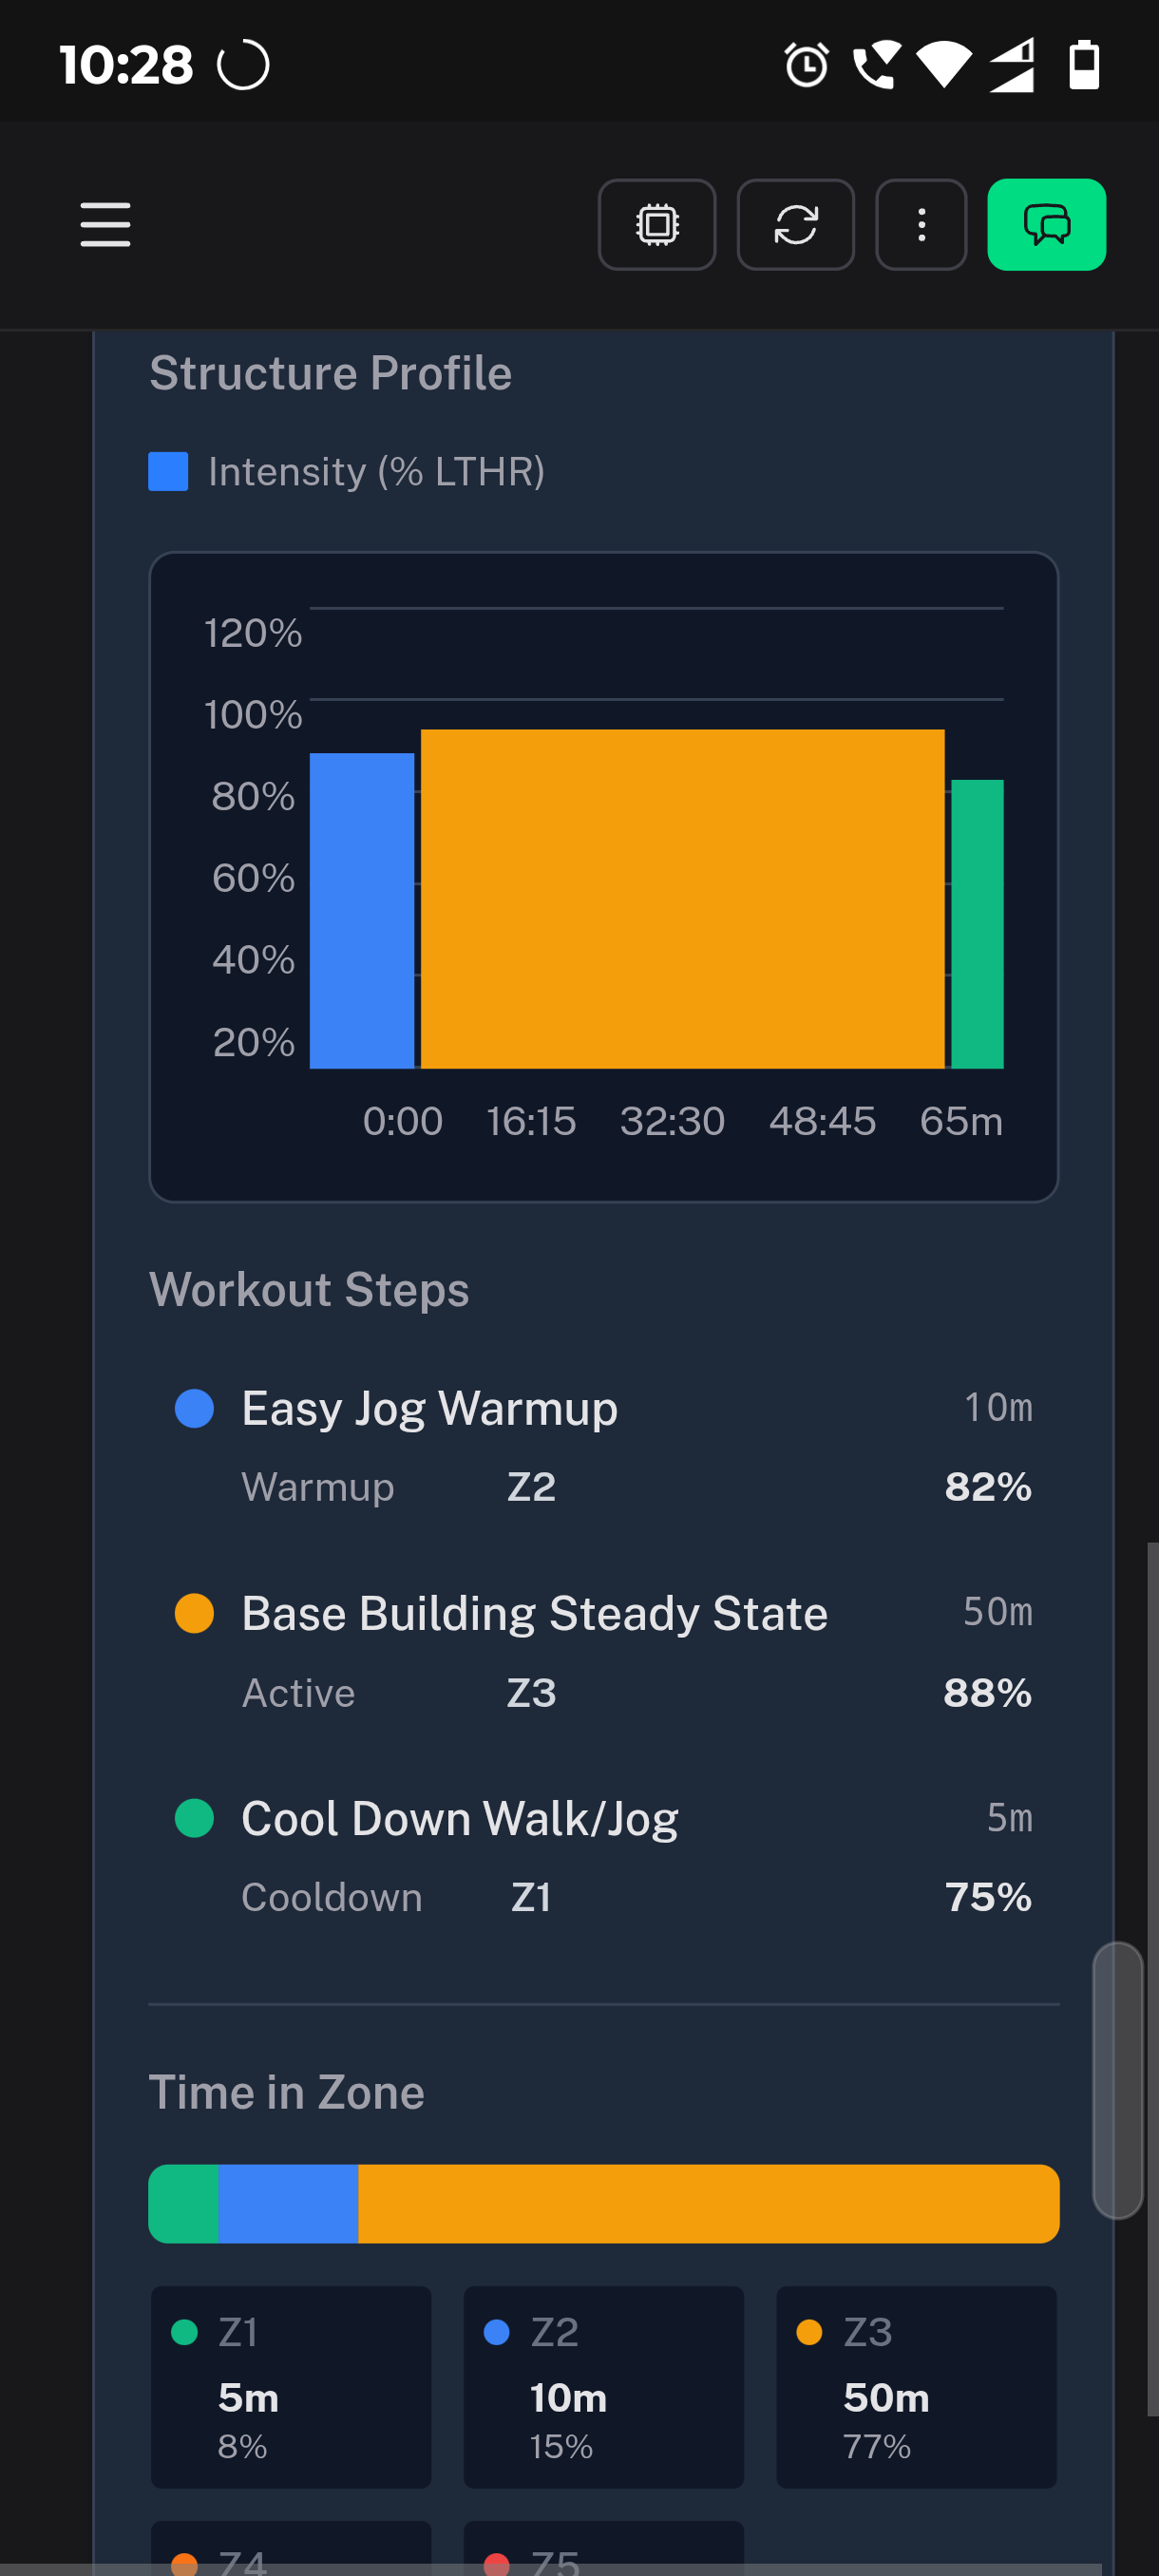Select the green cooldown bar in chart
This screenshot has width=1159, height=2576.
[x=977, y=923]
